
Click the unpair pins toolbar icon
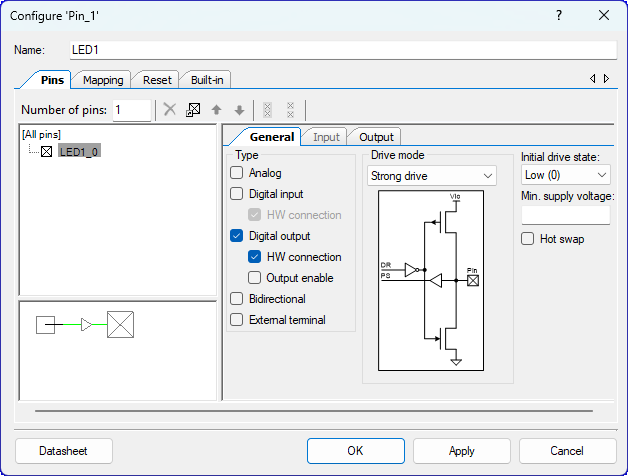click(290, 110)
